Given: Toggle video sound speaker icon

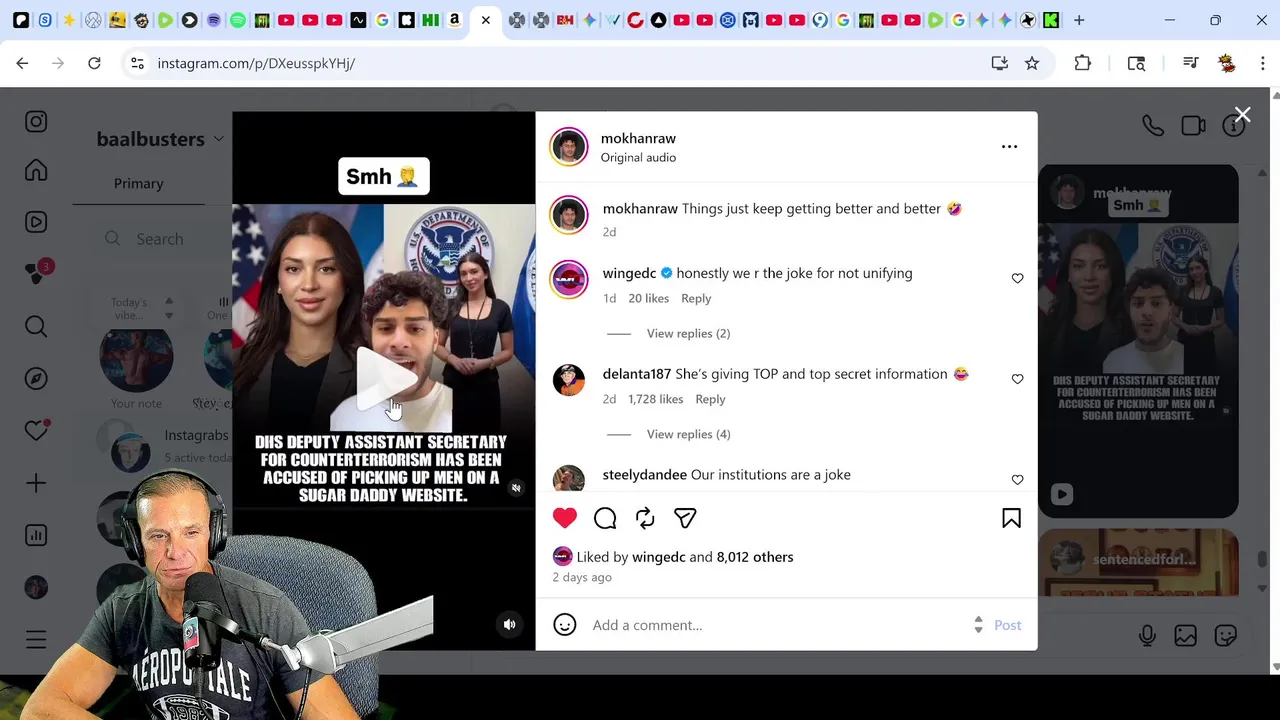Looking at the screenshot, I should (x=509, y=625).
